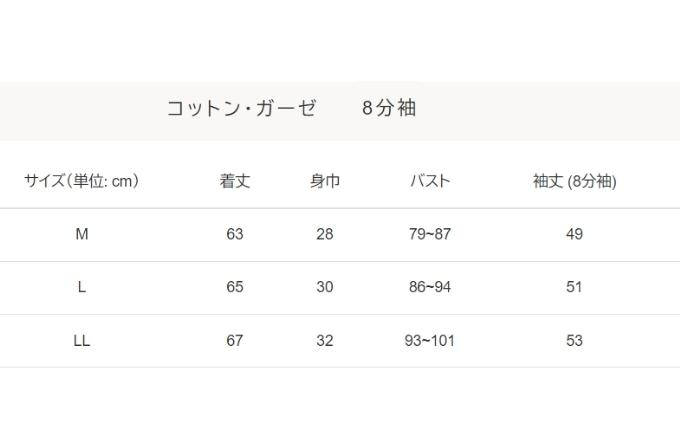This screenshot has width=680, height=421.
Task: Select the L size row label
Action: click(x=82, y=287)
